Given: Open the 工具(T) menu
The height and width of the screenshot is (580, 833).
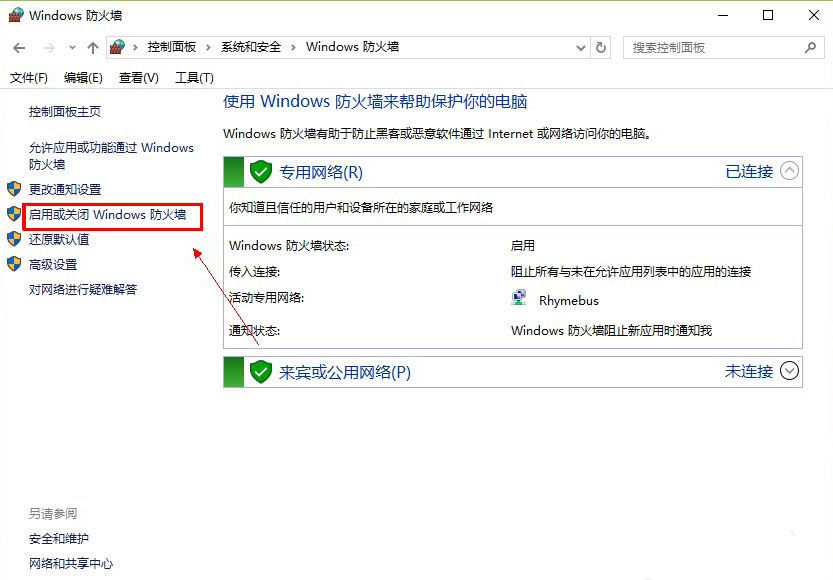Looking at the screenshot, I should [194, 78].
